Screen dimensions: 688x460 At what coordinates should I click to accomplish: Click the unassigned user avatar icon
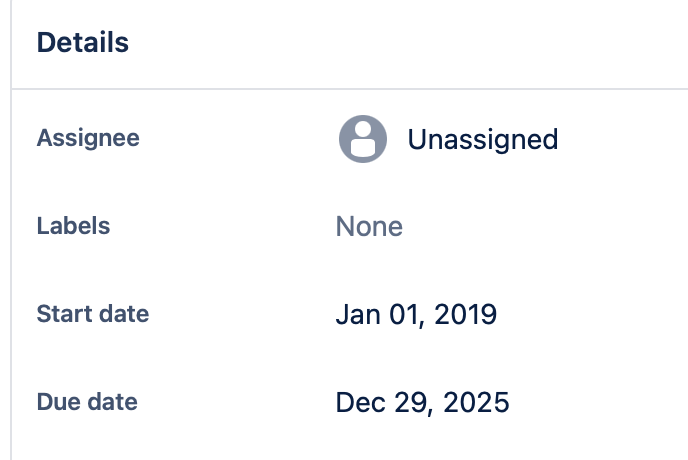pyautogui.click(x=363, y=139)
